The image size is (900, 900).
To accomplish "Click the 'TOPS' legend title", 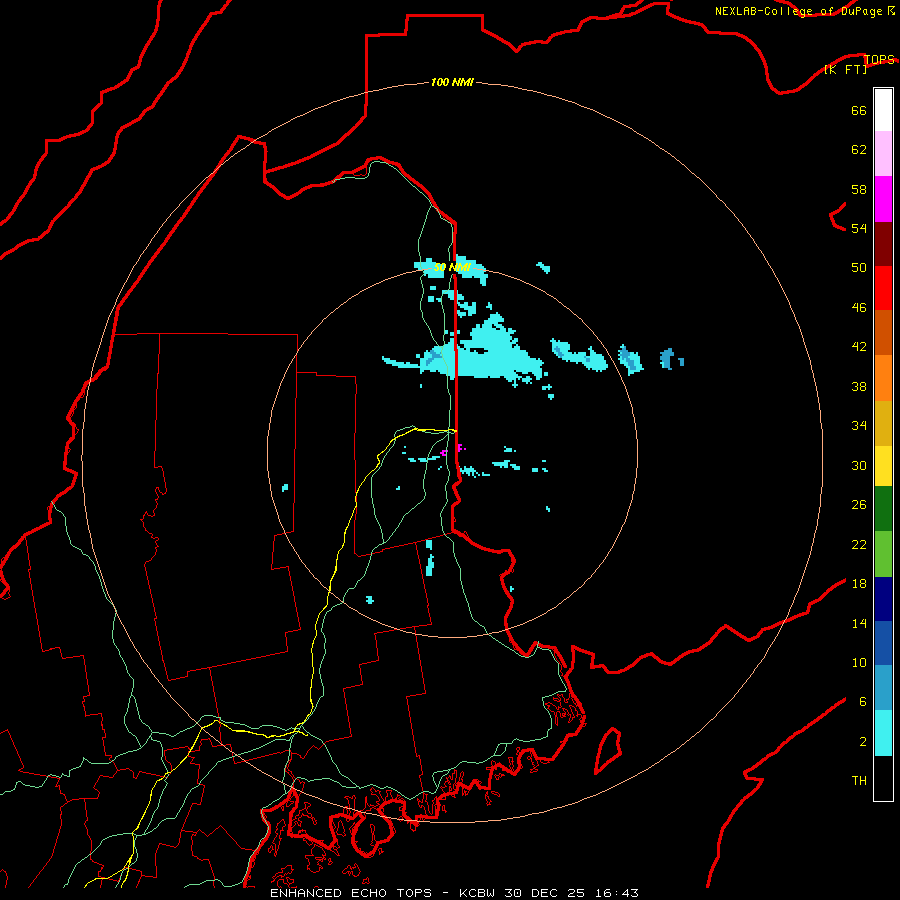I will [x=879, y=59].
